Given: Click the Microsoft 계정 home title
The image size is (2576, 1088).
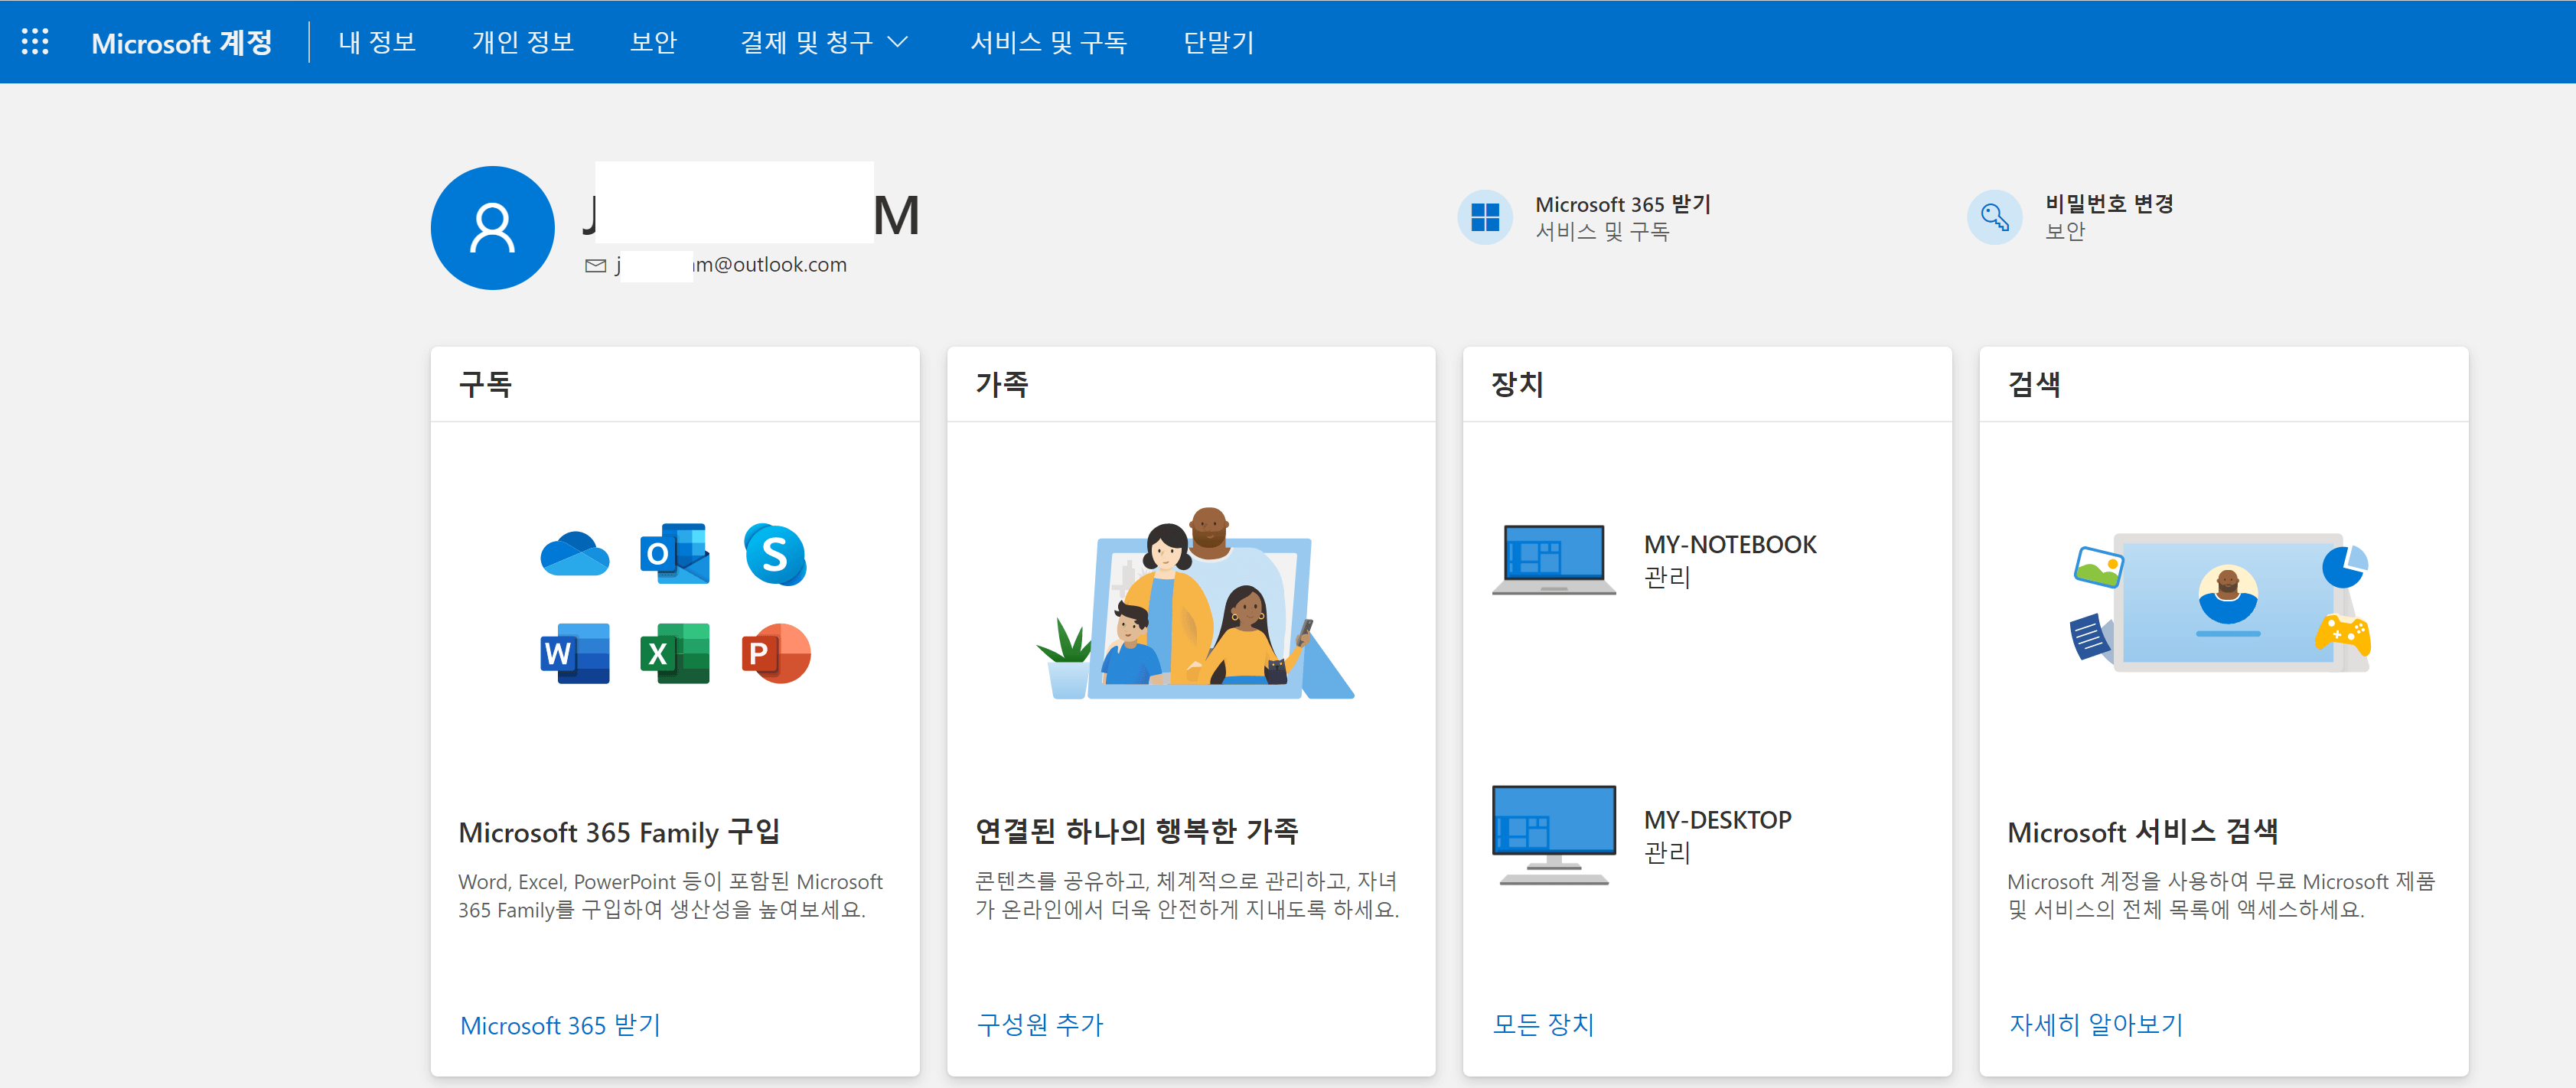Looking at the screenshot, I should point(182,42).
